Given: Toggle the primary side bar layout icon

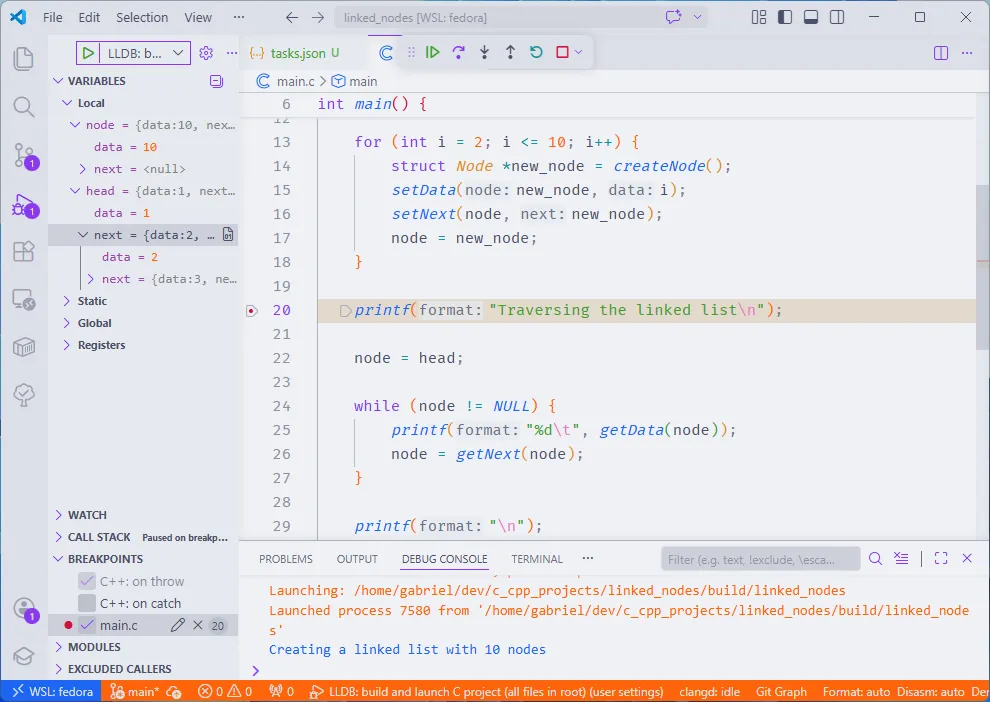Looking at the screenshot, I should click(785, 17).
